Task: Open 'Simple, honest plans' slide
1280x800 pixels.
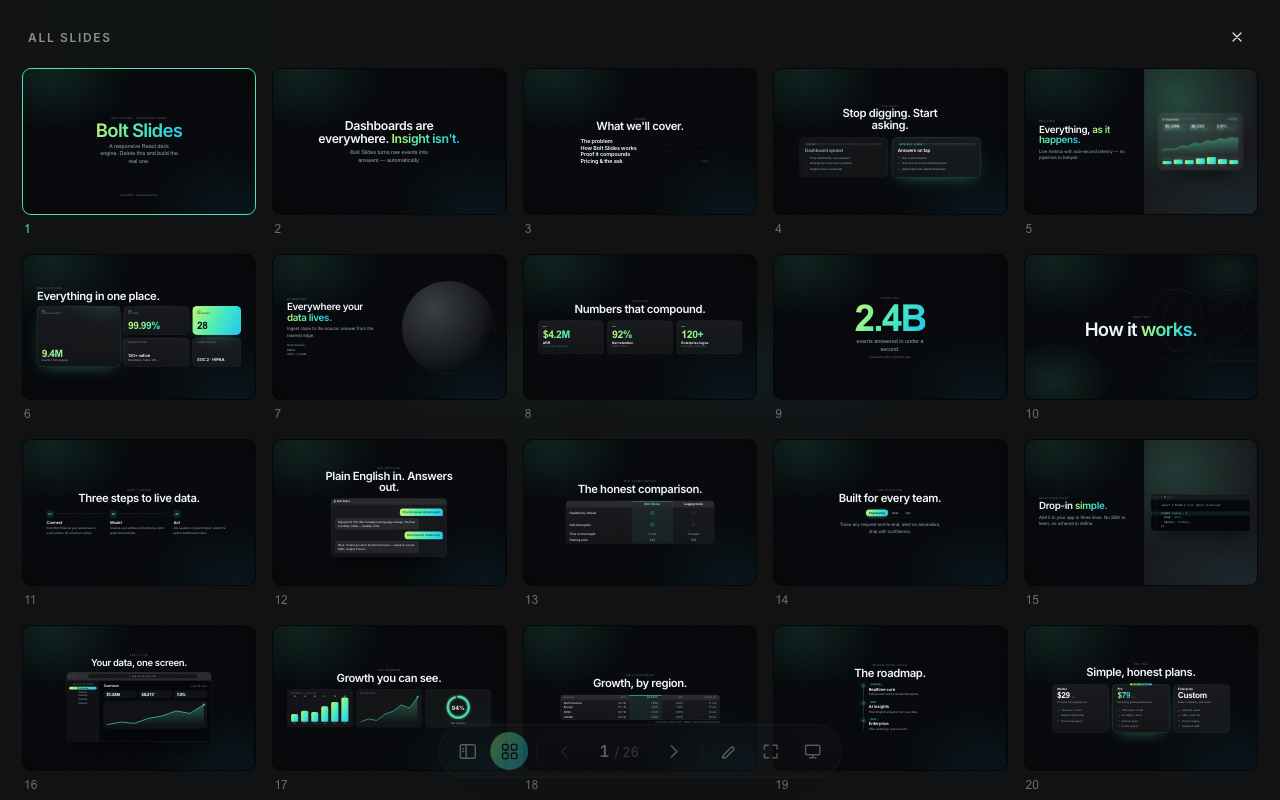Action: tap(1141, 698)
